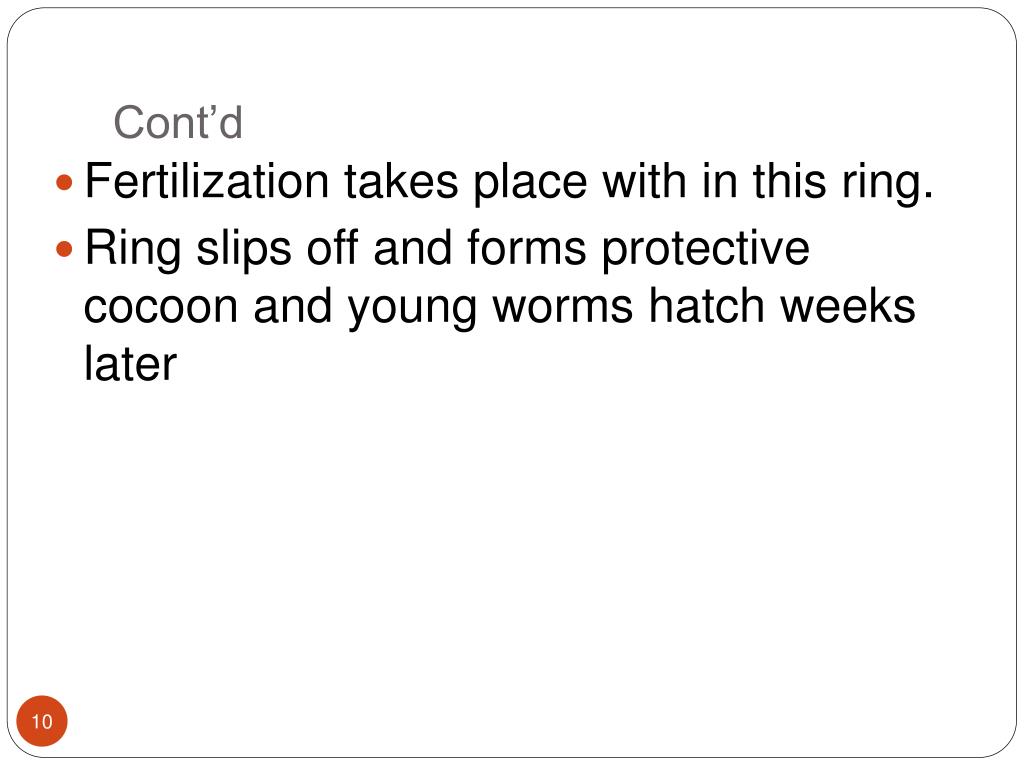Click the word protective in second bullet
This screenshot has width=1024, height=768.
pos(705,251)
